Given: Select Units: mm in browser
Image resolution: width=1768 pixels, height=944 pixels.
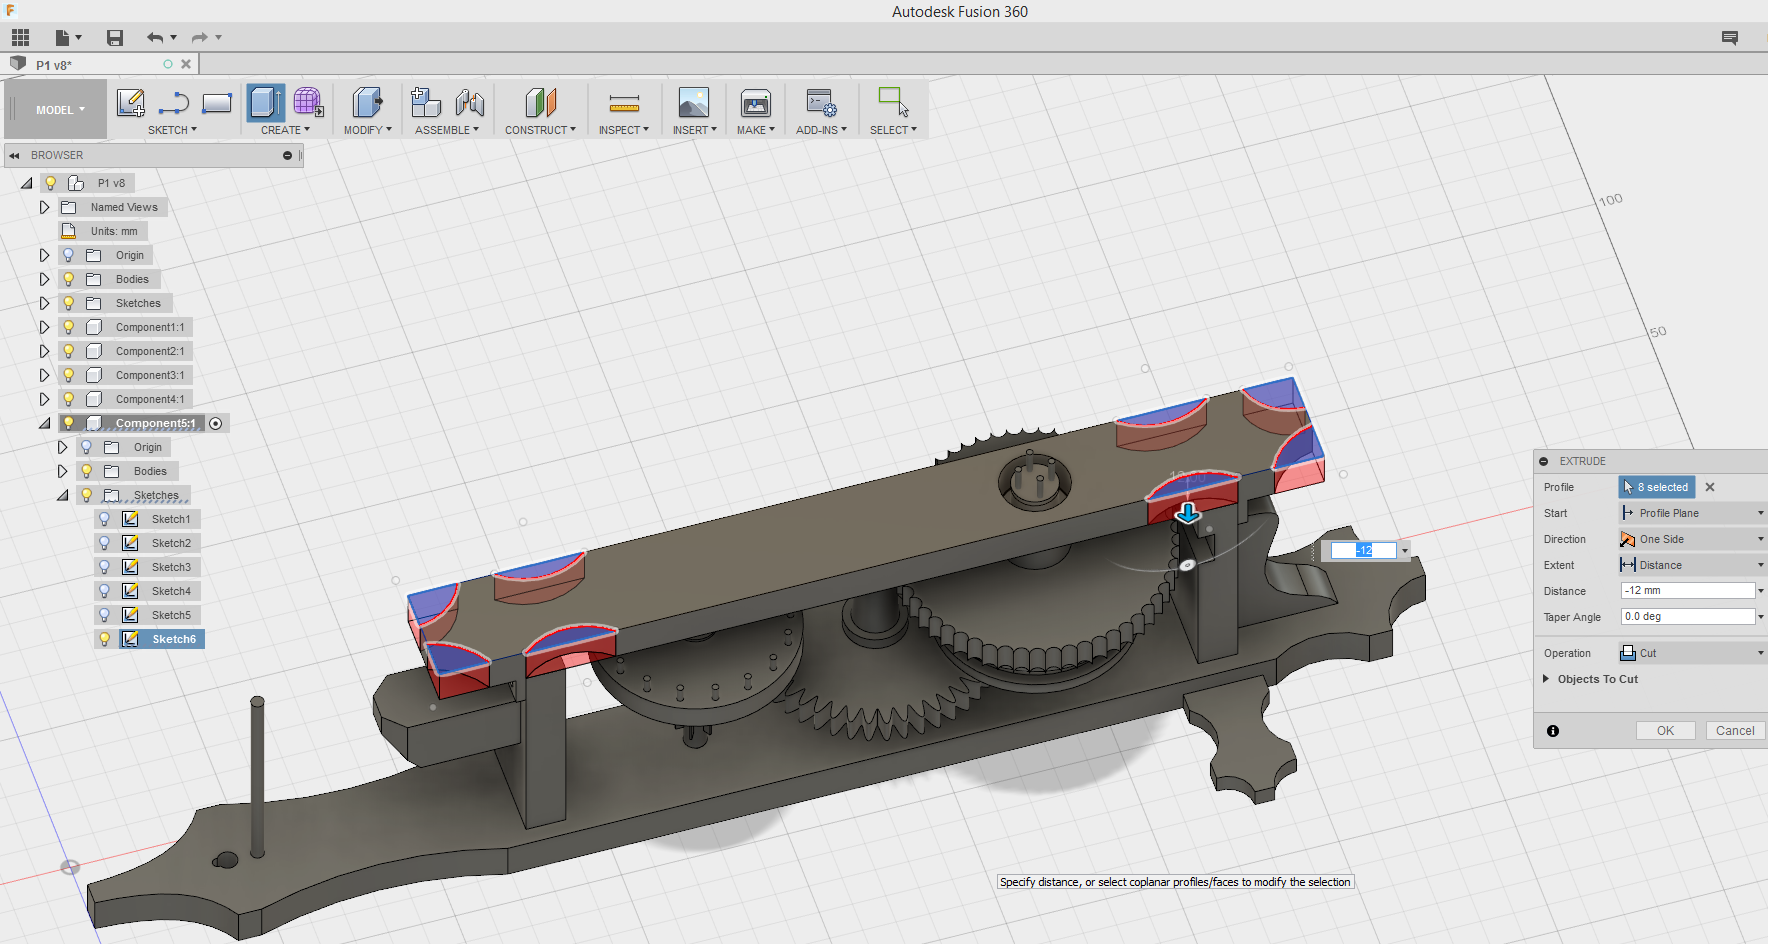Looking at the screenshot, I should [x=114, y=231].
